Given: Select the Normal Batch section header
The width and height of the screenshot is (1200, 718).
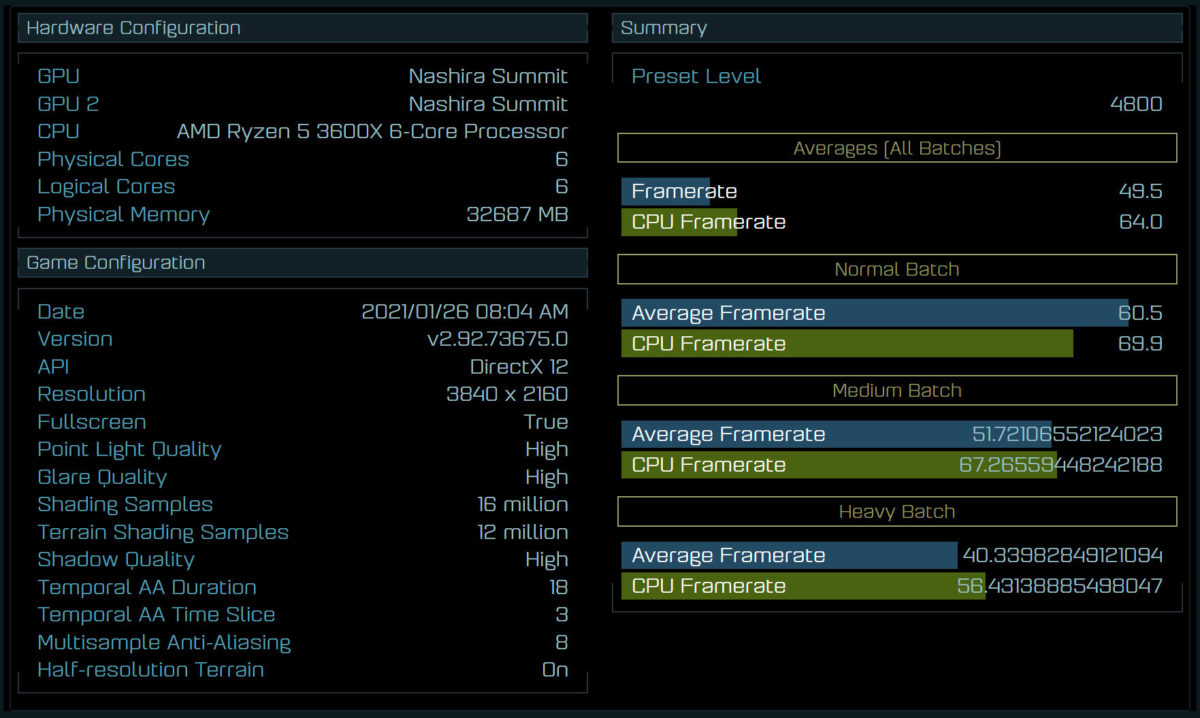Looking at the screenshot, I should [x=897, y=269].
